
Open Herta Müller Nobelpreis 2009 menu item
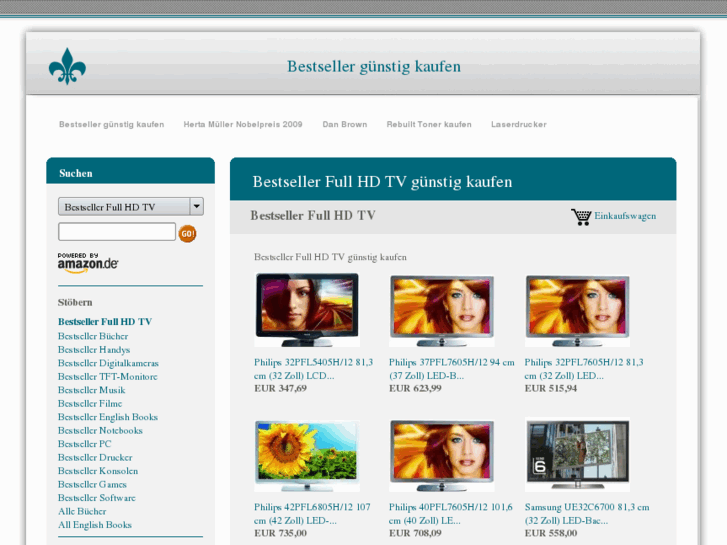coord(243,124)
